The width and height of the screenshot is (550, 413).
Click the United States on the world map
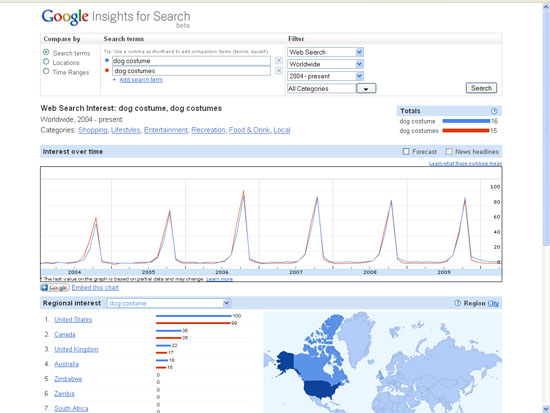click(x=321, y=389)
